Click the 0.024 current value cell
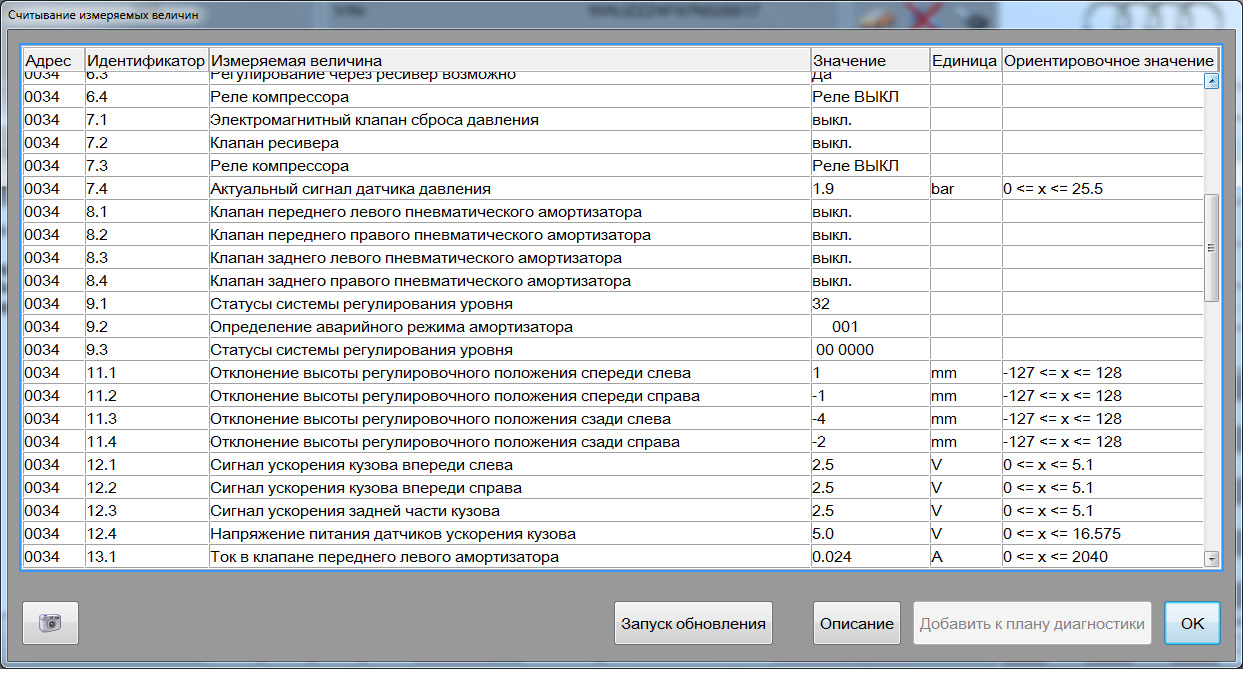The image size is (1243, 675). click(x=870, y=557)
